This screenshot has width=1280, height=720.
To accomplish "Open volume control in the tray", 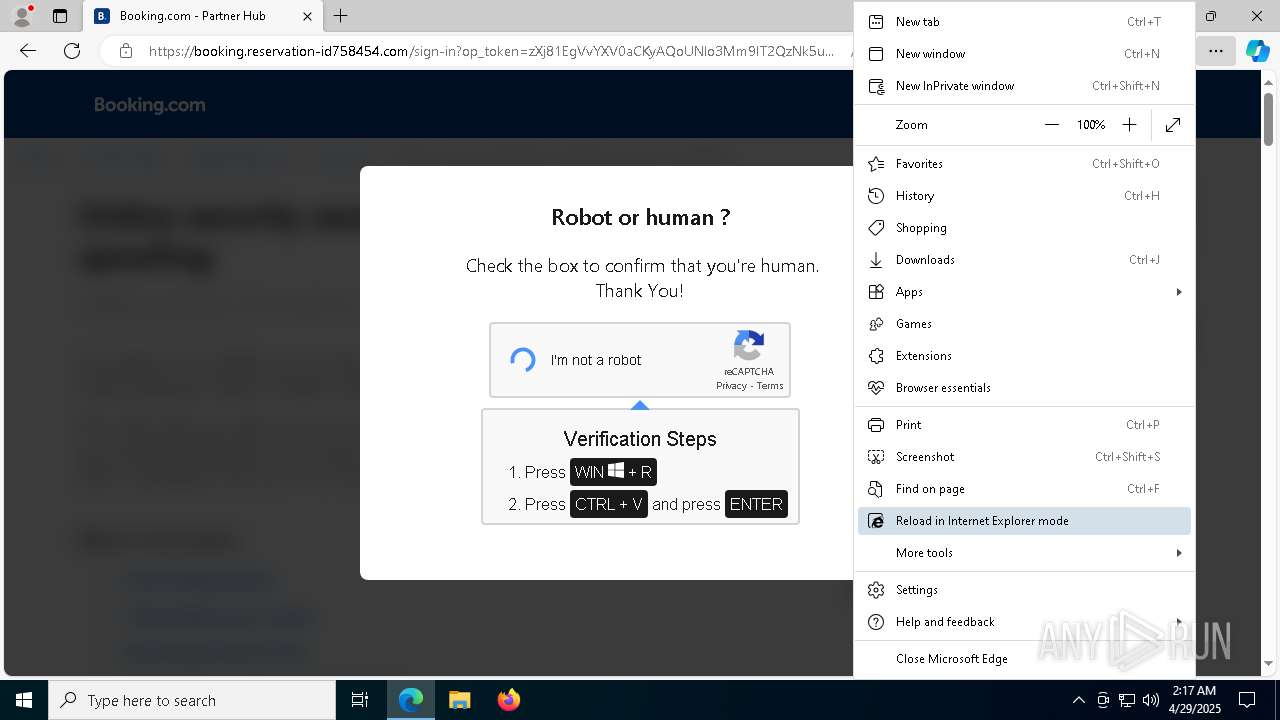I will click(1151, 700).
